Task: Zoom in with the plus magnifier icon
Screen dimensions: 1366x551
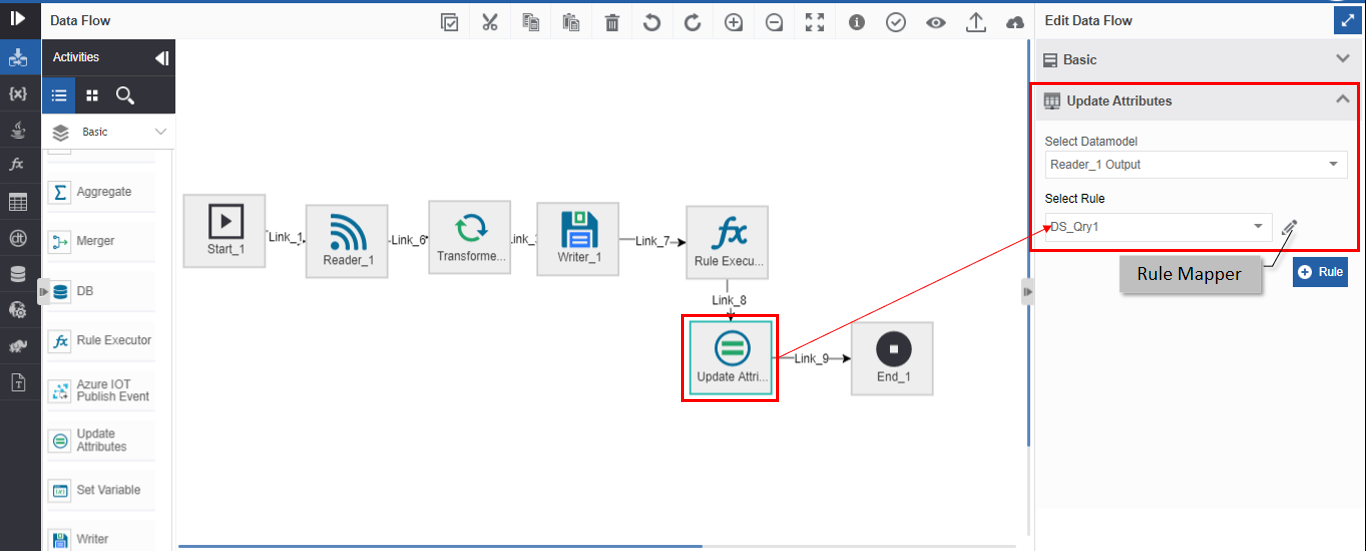Action: click(734, 22)
